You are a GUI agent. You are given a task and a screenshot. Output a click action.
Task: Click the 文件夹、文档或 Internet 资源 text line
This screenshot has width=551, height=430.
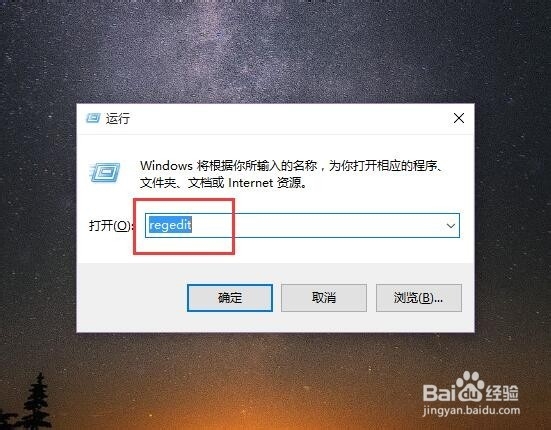pos(223,183)
